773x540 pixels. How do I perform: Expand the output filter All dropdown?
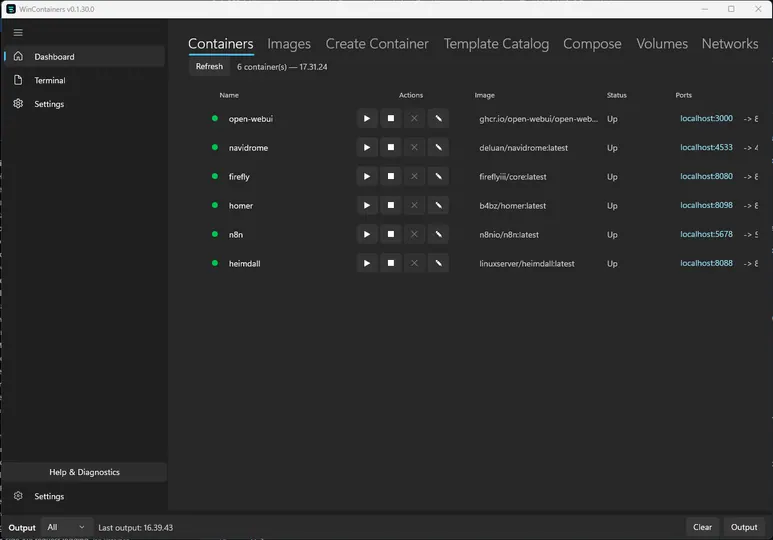[67, 527]
